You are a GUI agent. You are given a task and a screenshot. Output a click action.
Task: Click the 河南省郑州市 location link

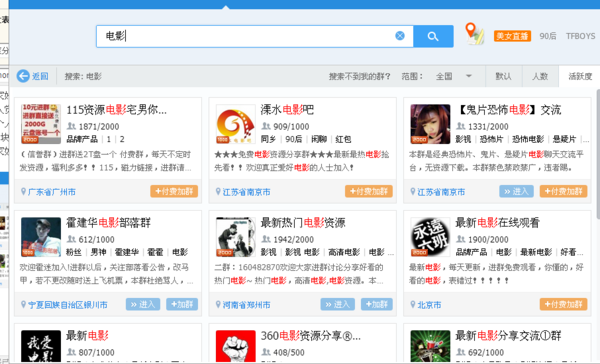[x=246, y=305]
